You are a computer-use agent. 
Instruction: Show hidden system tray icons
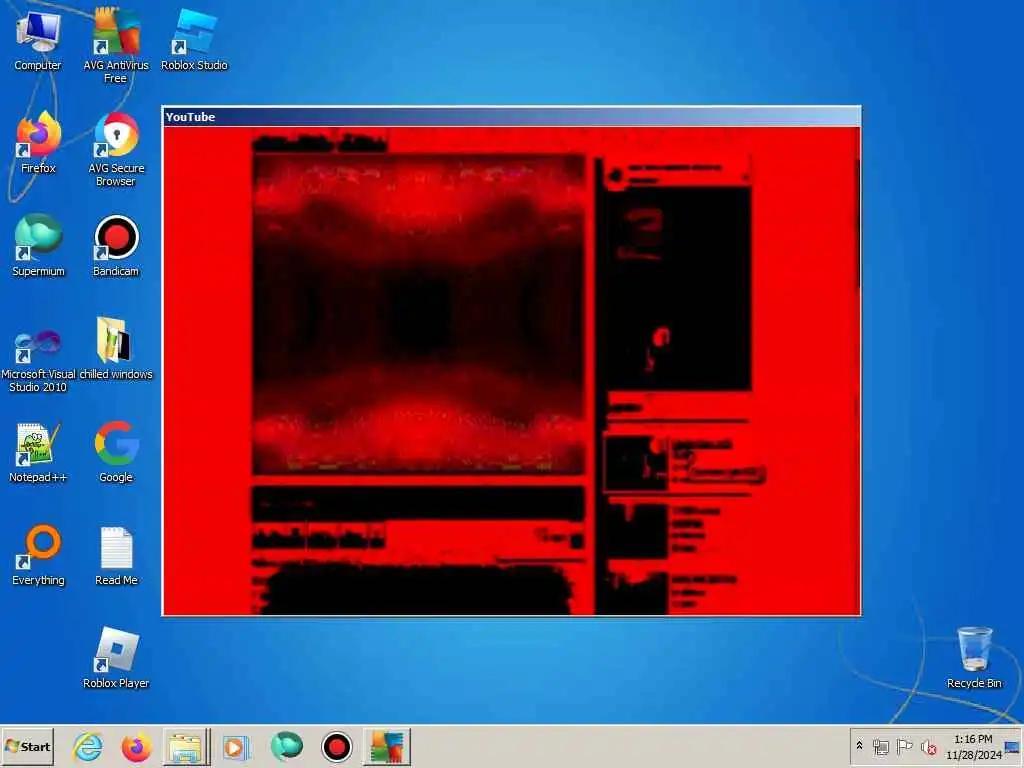859,746
